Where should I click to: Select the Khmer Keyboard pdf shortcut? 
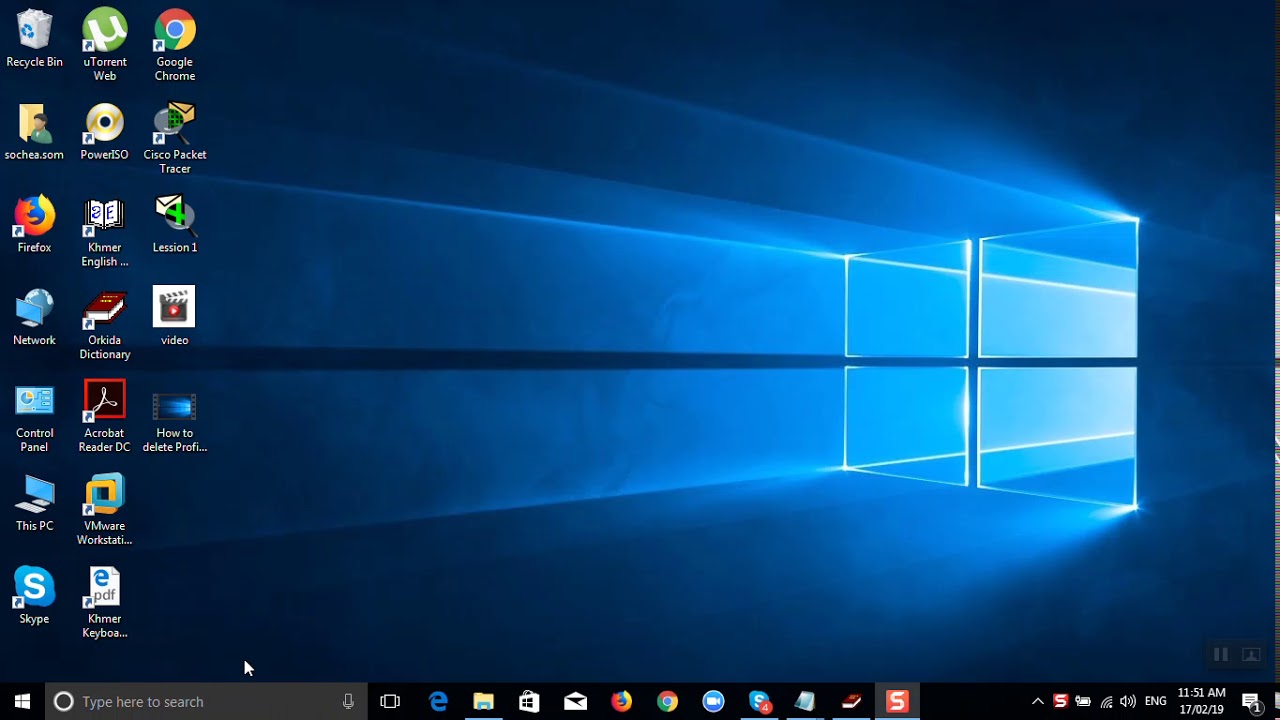tap(104, 603)
